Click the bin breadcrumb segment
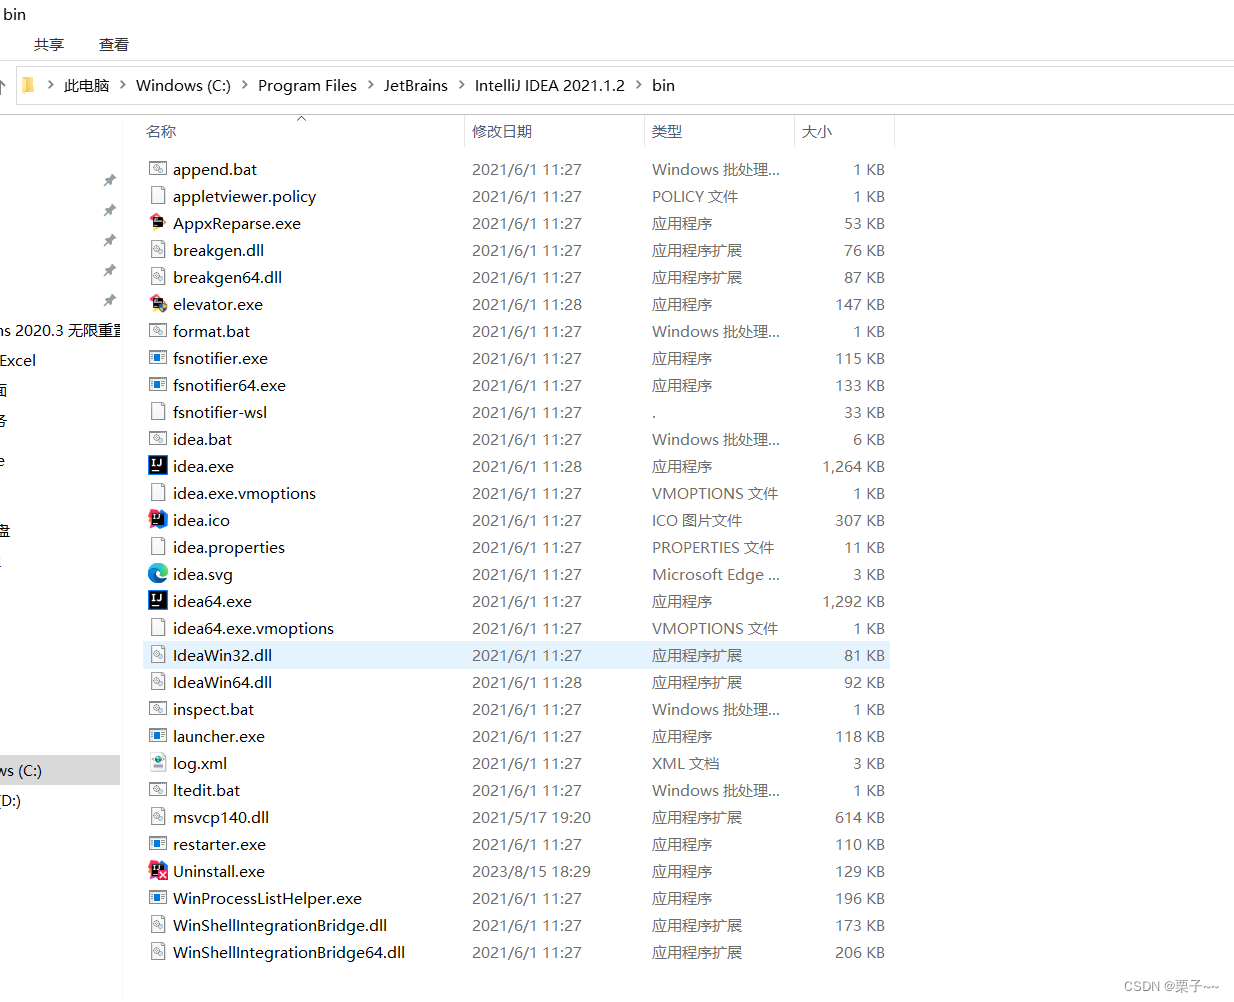Screen dimensions: 1234x1002 coord(663,86)
